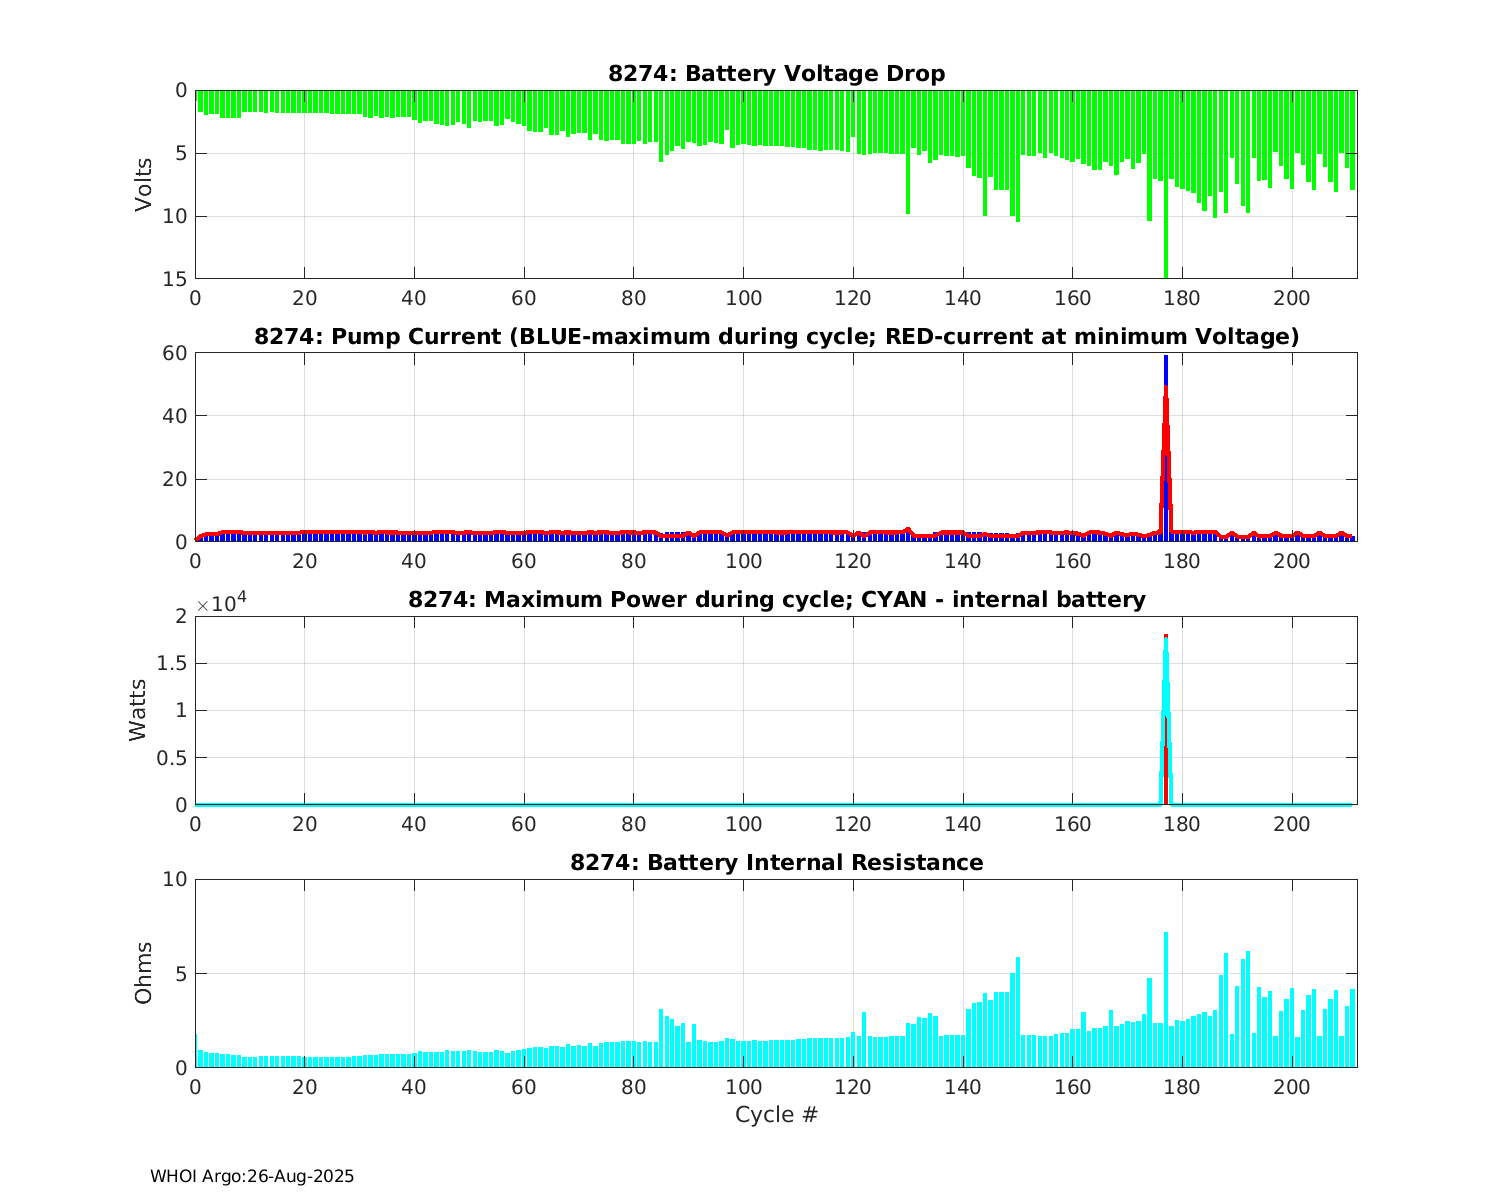The width and height of the screenshot is (1500, 1200).
Task: Click the Pump Current plot title
Action: click(x=776, y=337)
